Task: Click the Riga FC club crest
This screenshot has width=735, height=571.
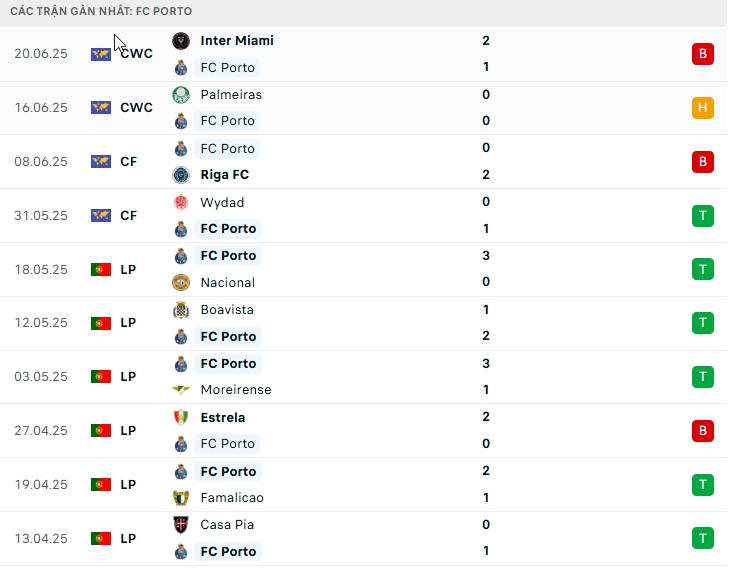Action: click(181, 175)
